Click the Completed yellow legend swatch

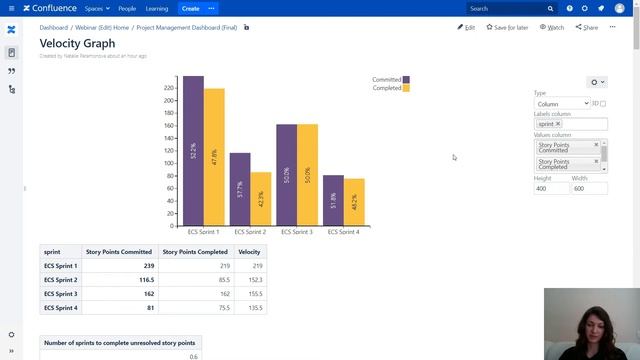pyautogui.click(x=406, y=88)
